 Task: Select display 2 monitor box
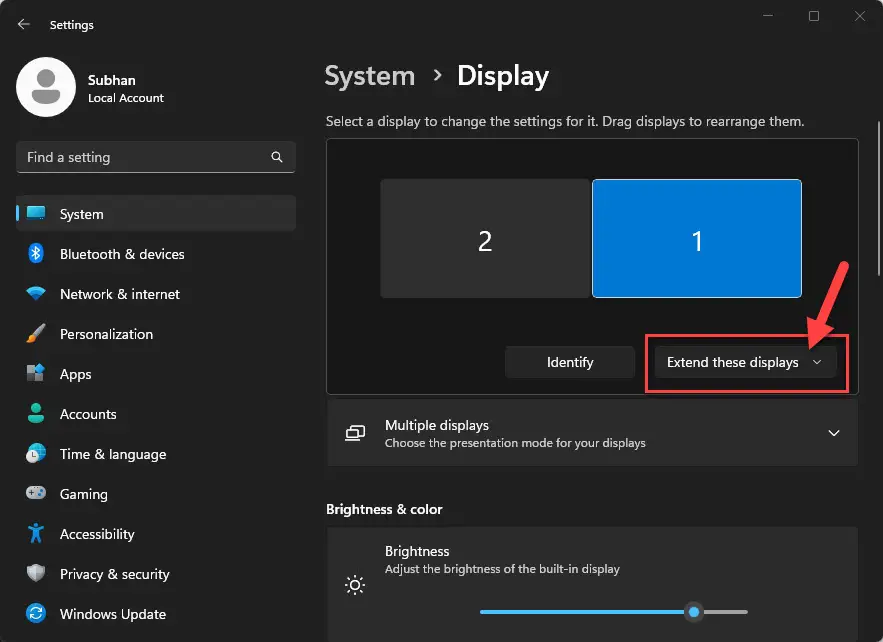point(485,238)
